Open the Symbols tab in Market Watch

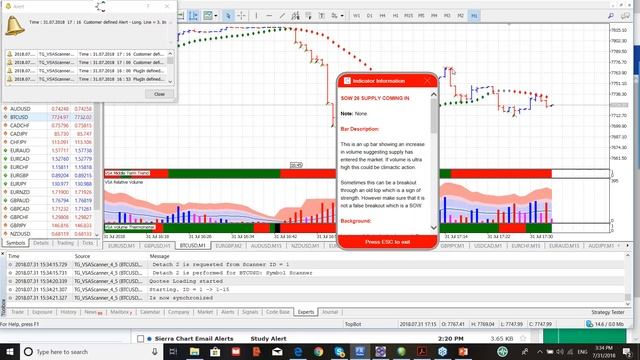(x=16, y=243)
